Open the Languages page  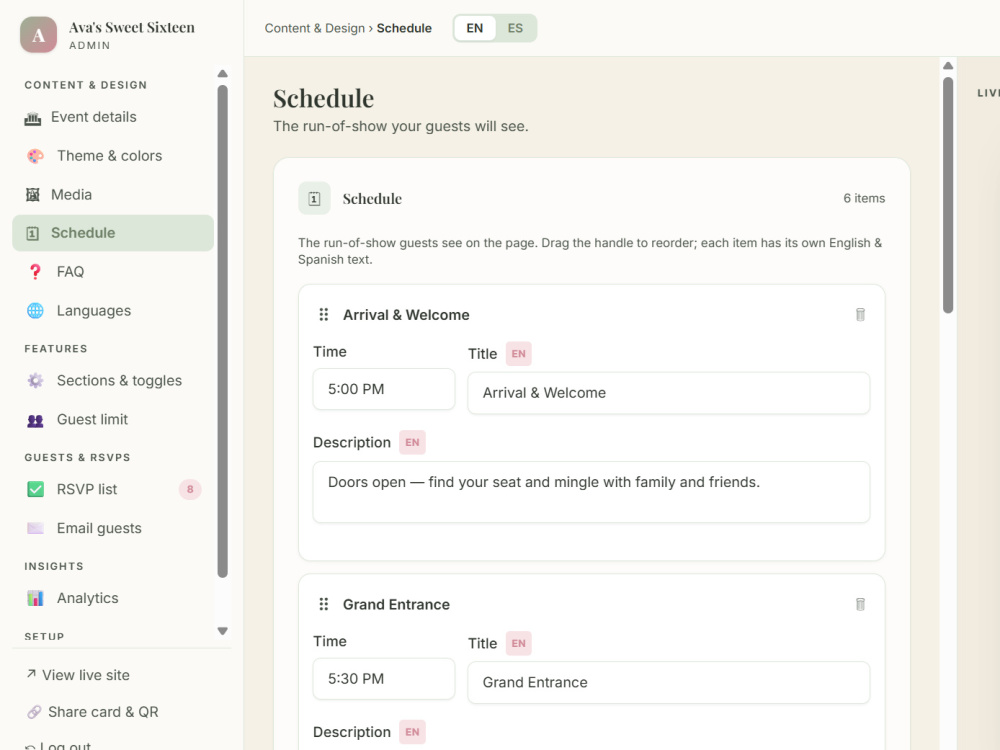[113, 311]
